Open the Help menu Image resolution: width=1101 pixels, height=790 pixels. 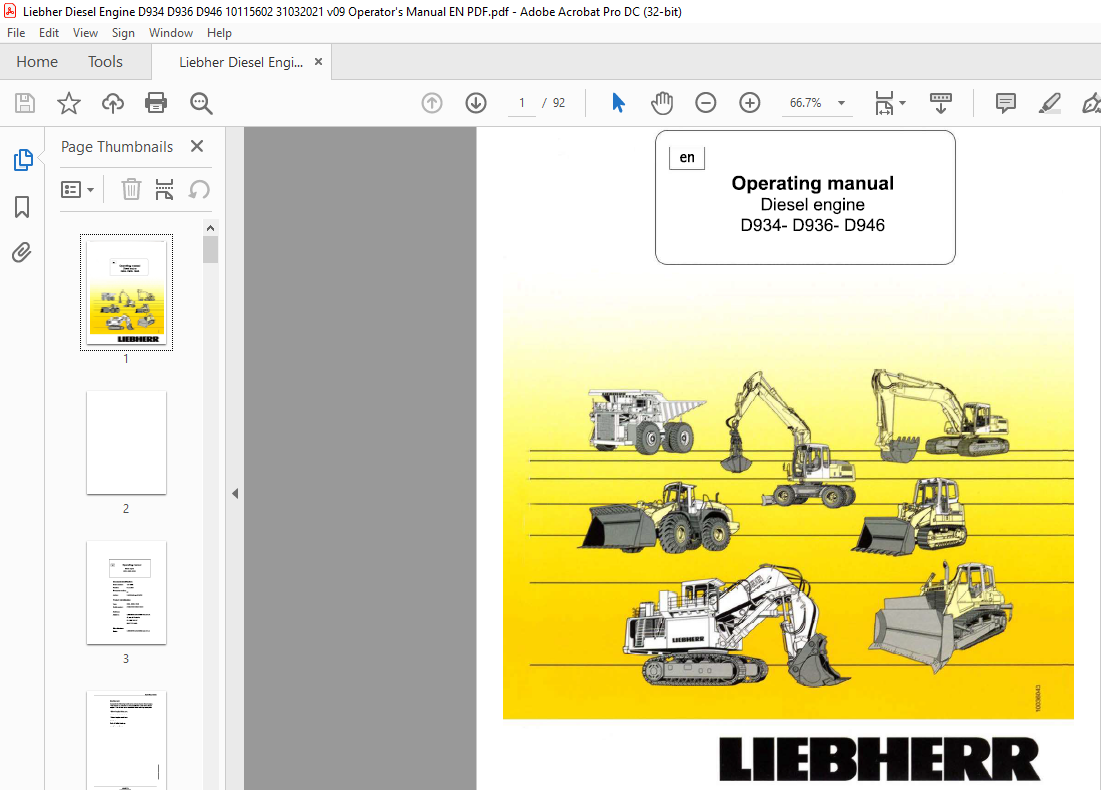219,33
